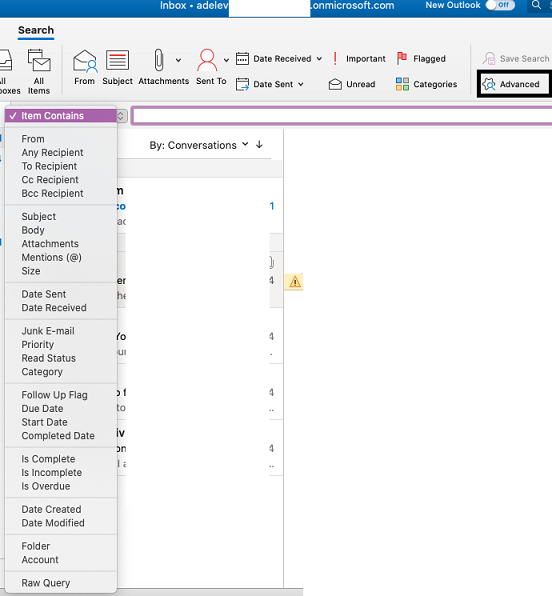The height and width of the screenshot is (596, 552).
Task: Choose Cc Recipient menu entry
Action: [61, 180]
